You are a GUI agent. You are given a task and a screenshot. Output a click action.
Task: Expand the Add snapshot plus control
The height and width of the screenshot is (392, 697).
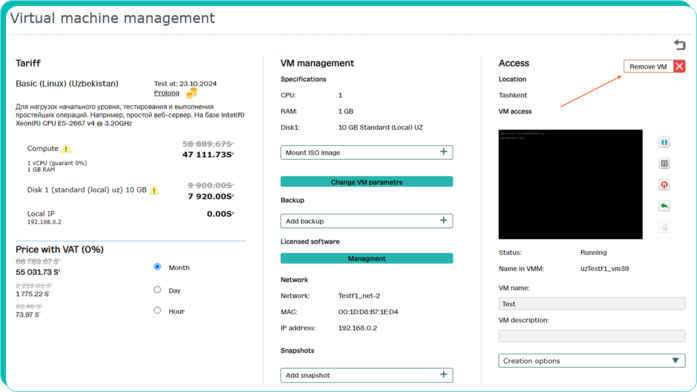point(443,375)
